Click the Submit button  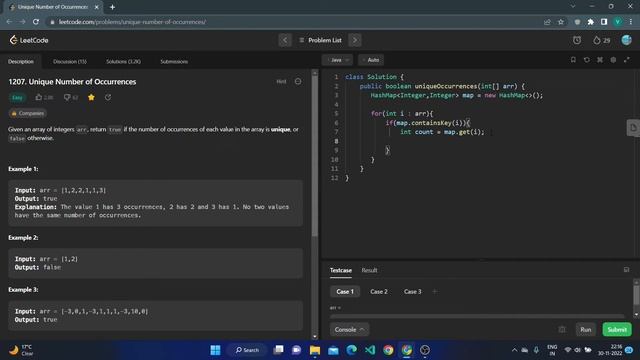617,329
